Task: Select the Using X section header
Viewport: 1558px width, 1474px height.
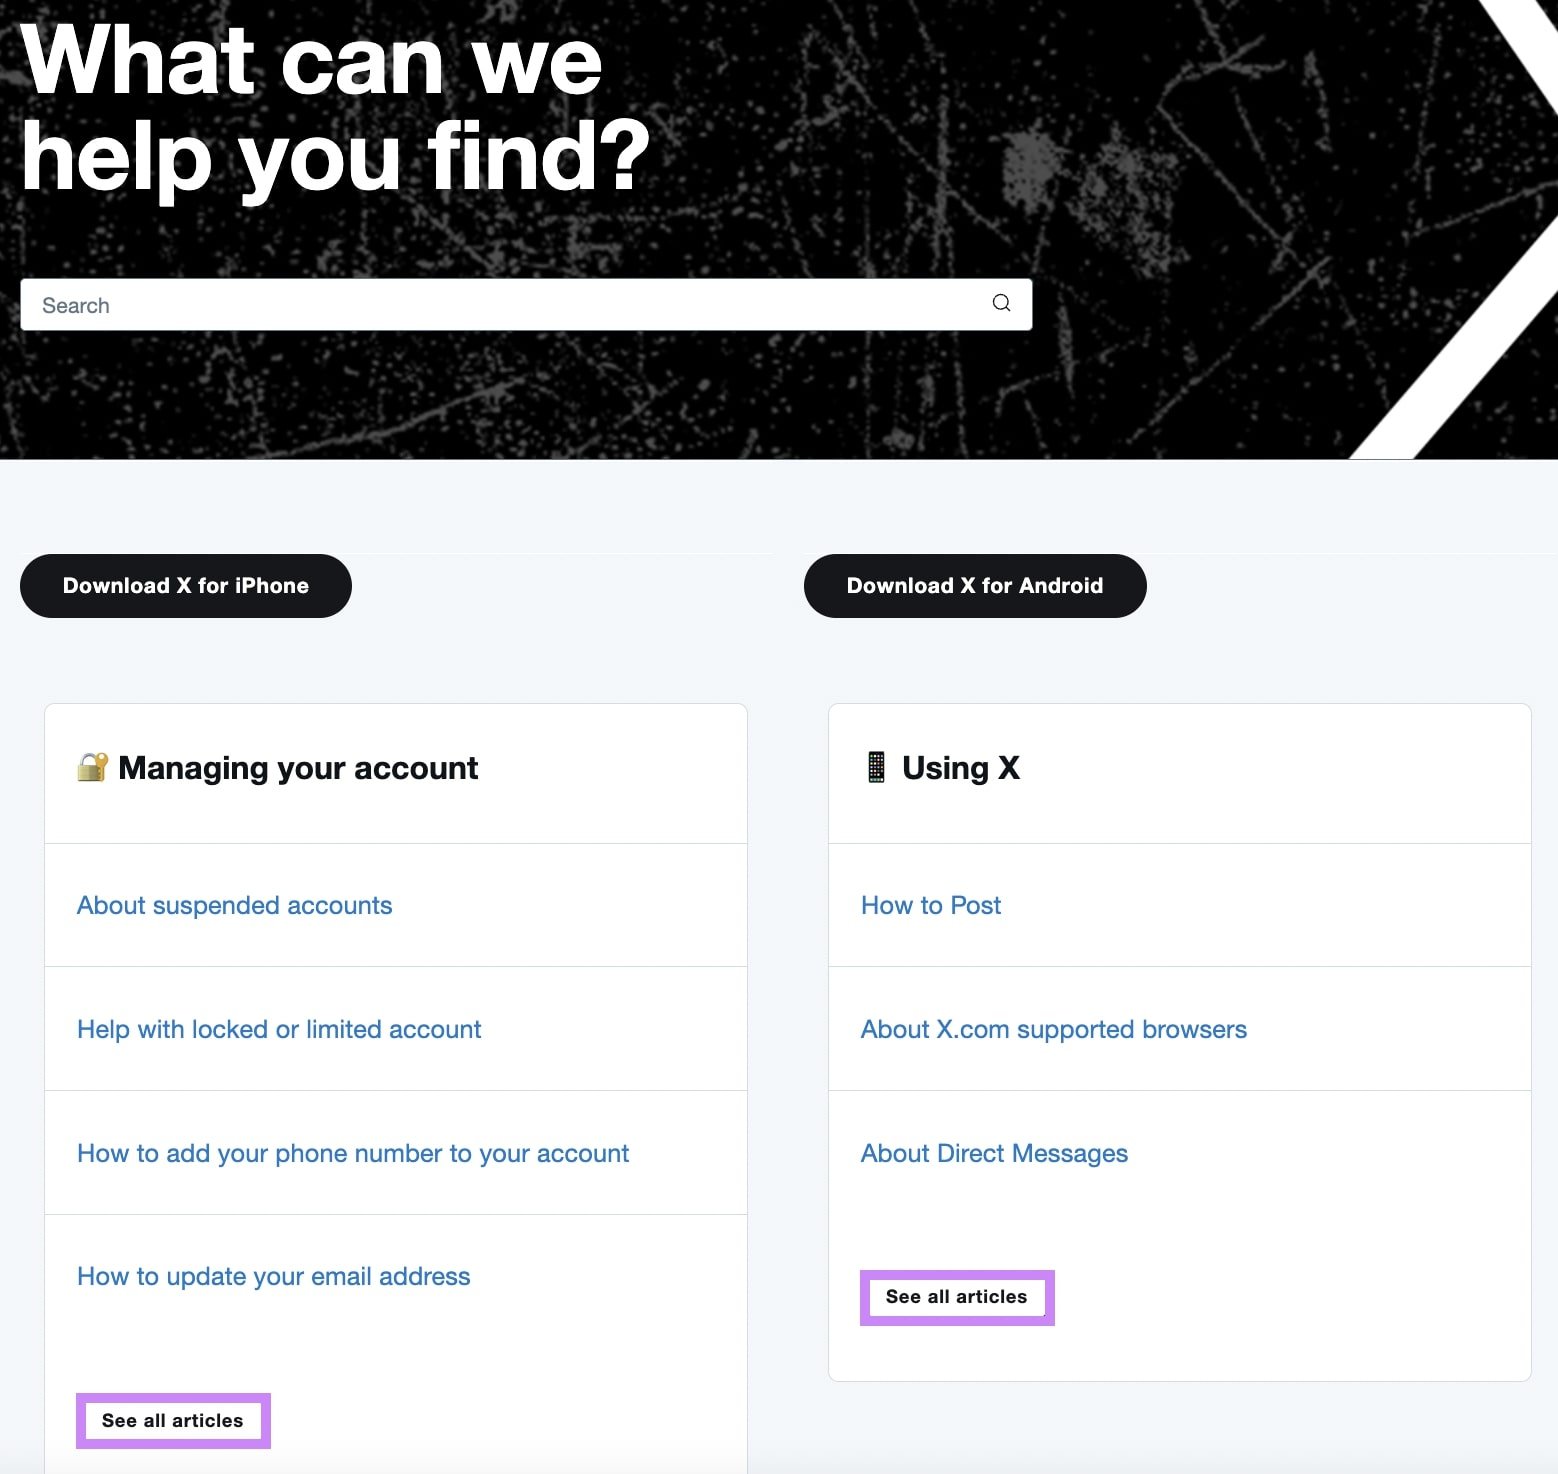Action: pyautogui.click(x=961, y=768)
